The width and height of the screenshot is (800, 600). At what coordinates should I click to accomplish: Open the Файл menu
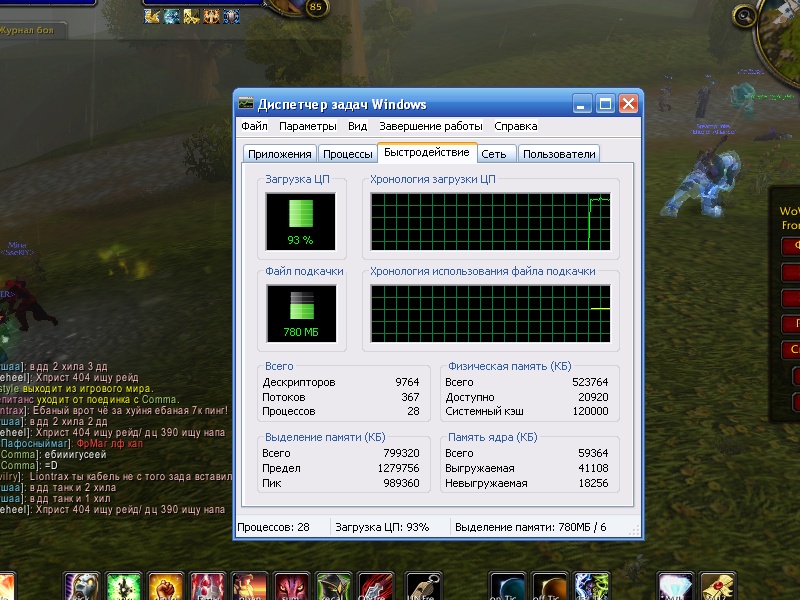254,126
